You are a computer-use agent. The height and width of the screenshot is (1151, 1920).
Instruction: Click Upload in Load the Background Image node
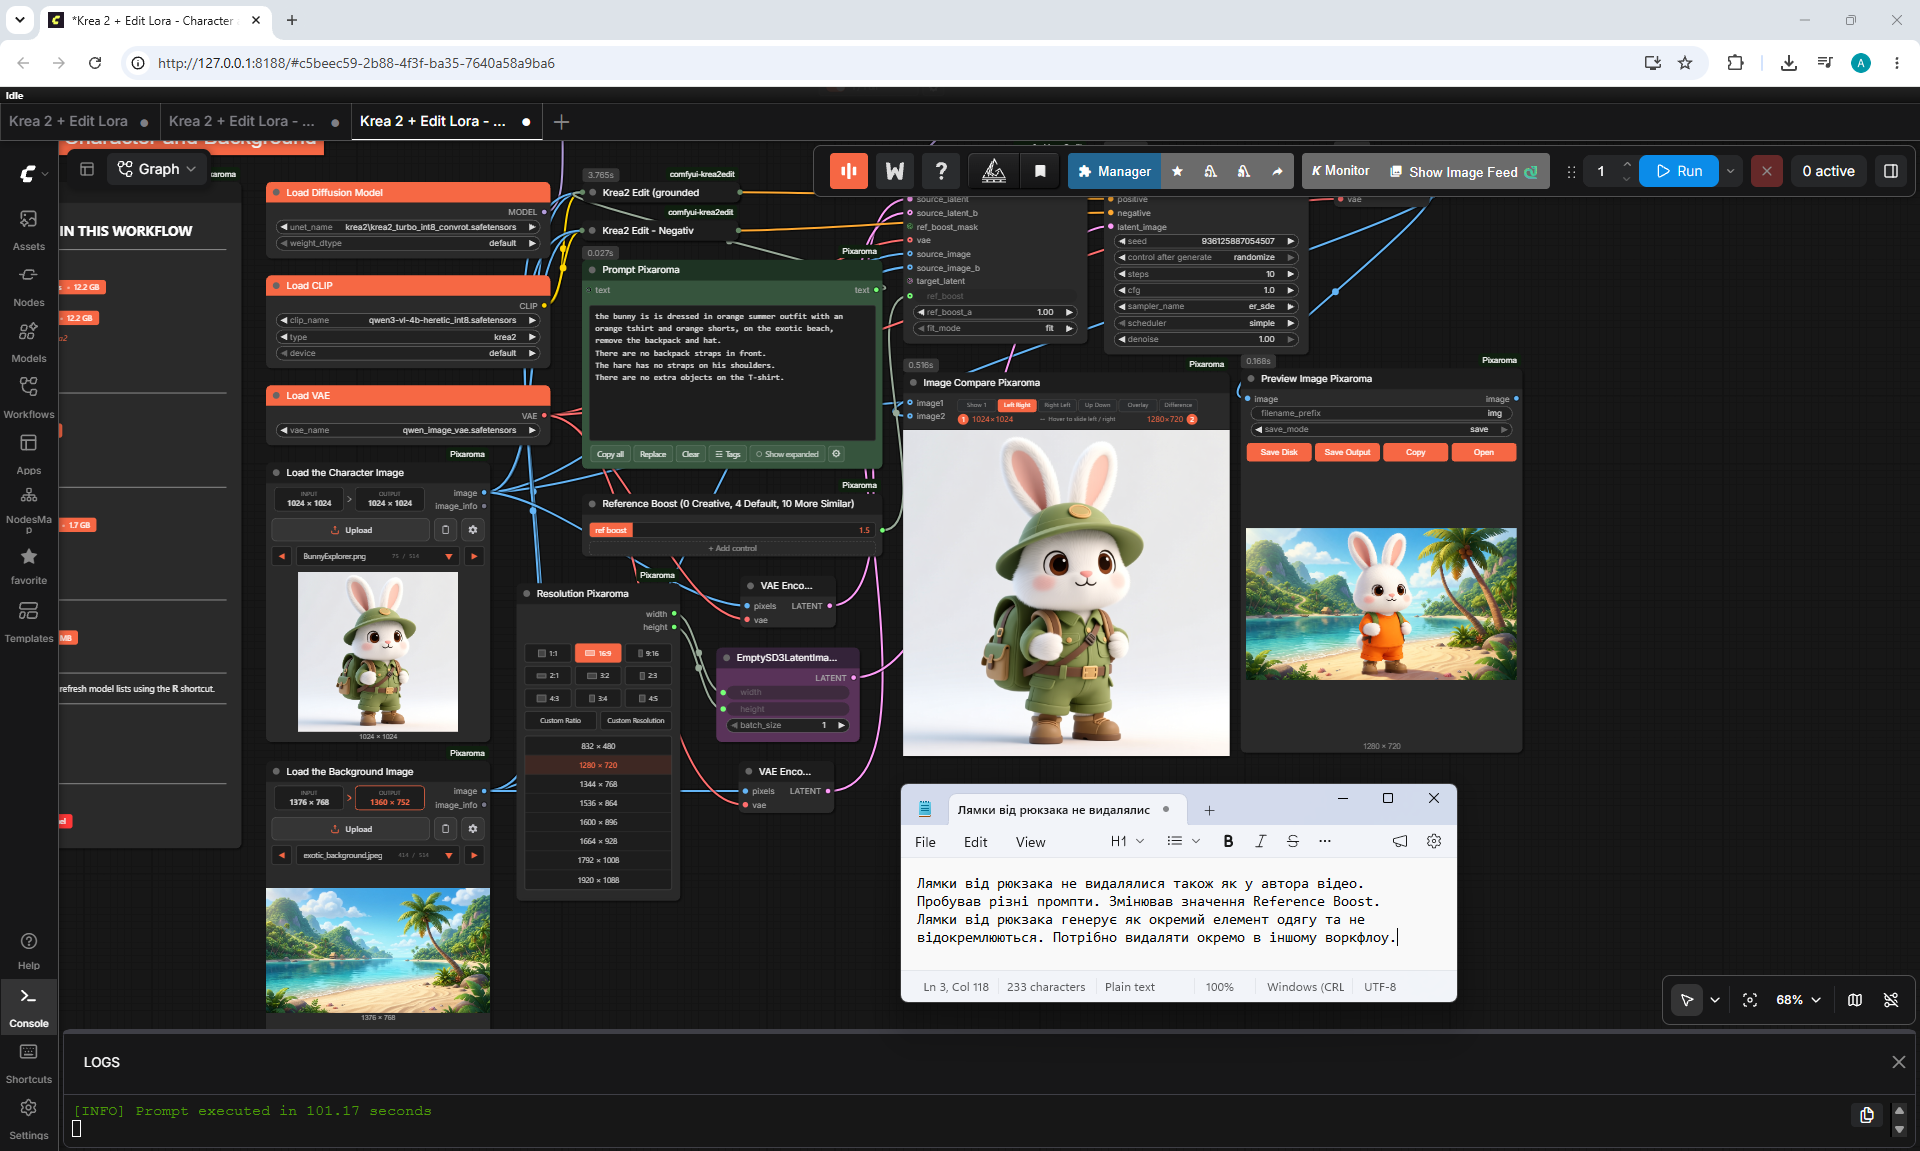point(351,829)
